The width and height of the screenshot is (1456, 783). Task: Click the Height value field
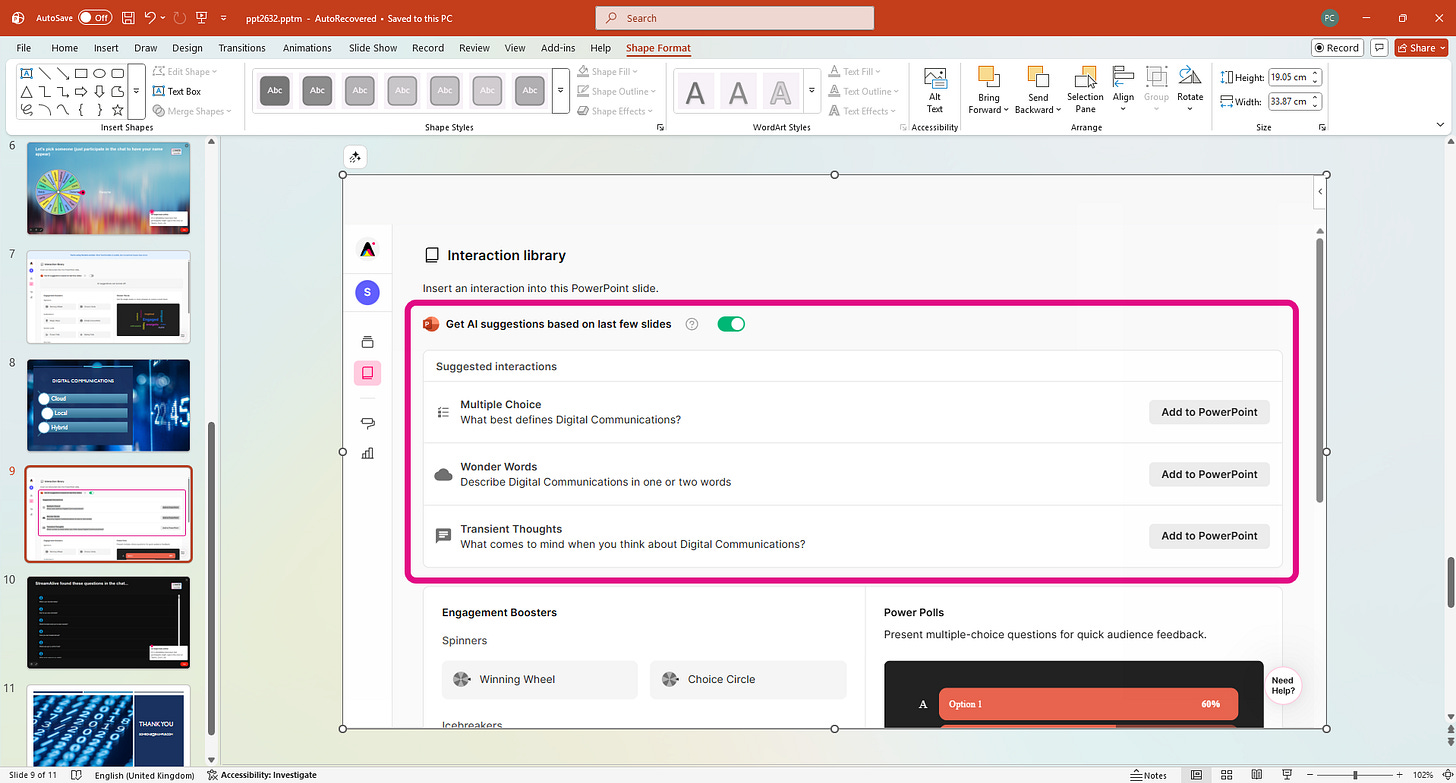point(1287,77)
